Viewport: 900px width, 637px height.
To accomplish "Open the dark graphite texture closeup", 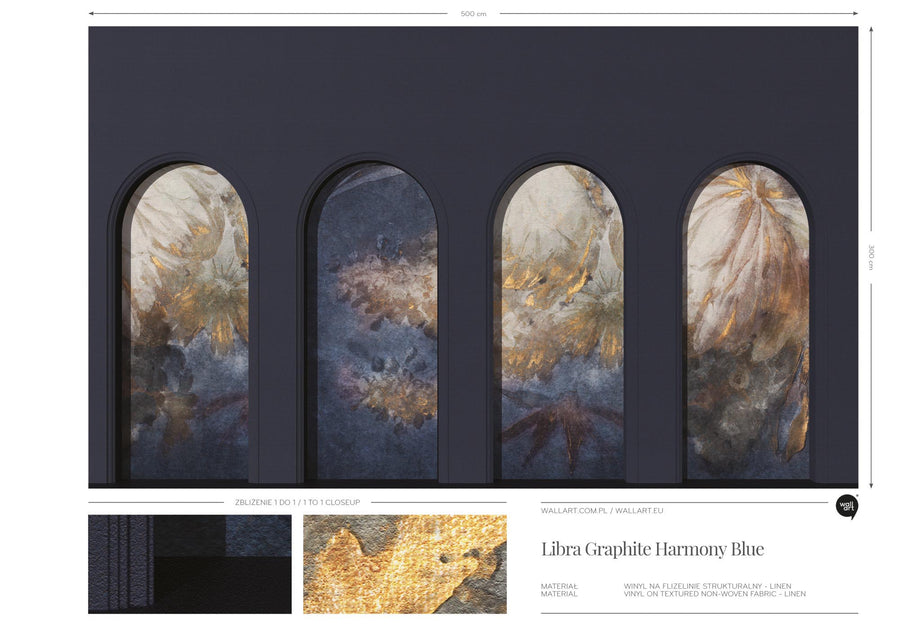I will pyautogui.click(x=190, y=564).
